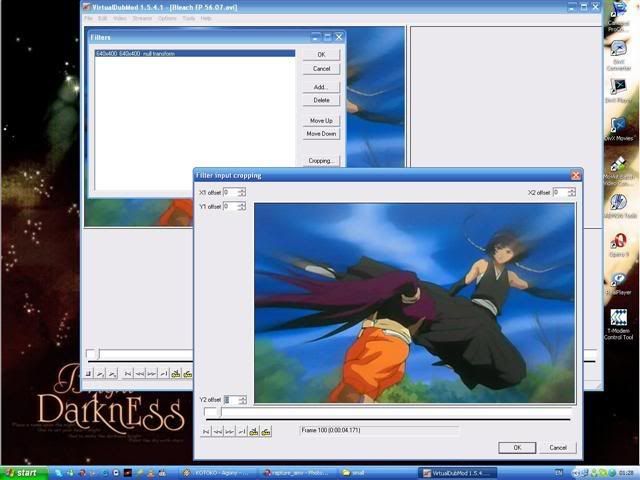This screenshot has width=640, height=480.
Task: Step forward one frame in main toolbar
Action: tap(151, 373)
